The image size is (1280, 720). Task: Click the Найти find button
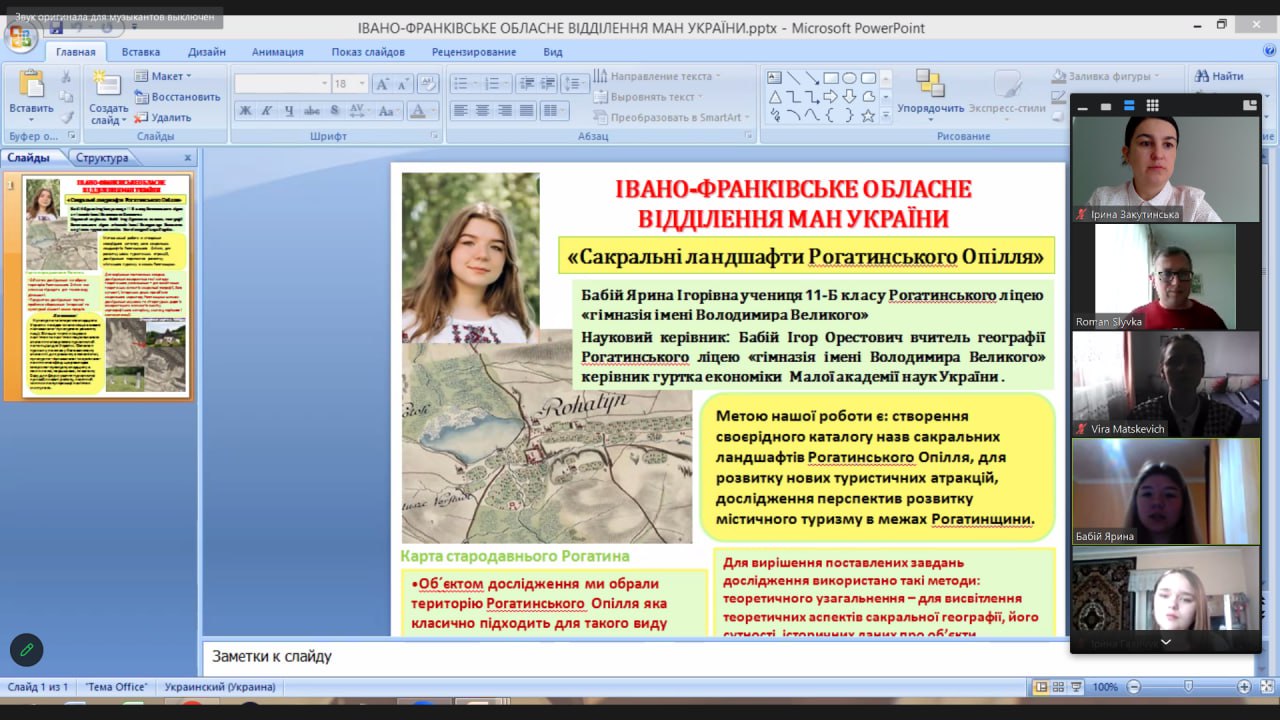pos(1218,76)
